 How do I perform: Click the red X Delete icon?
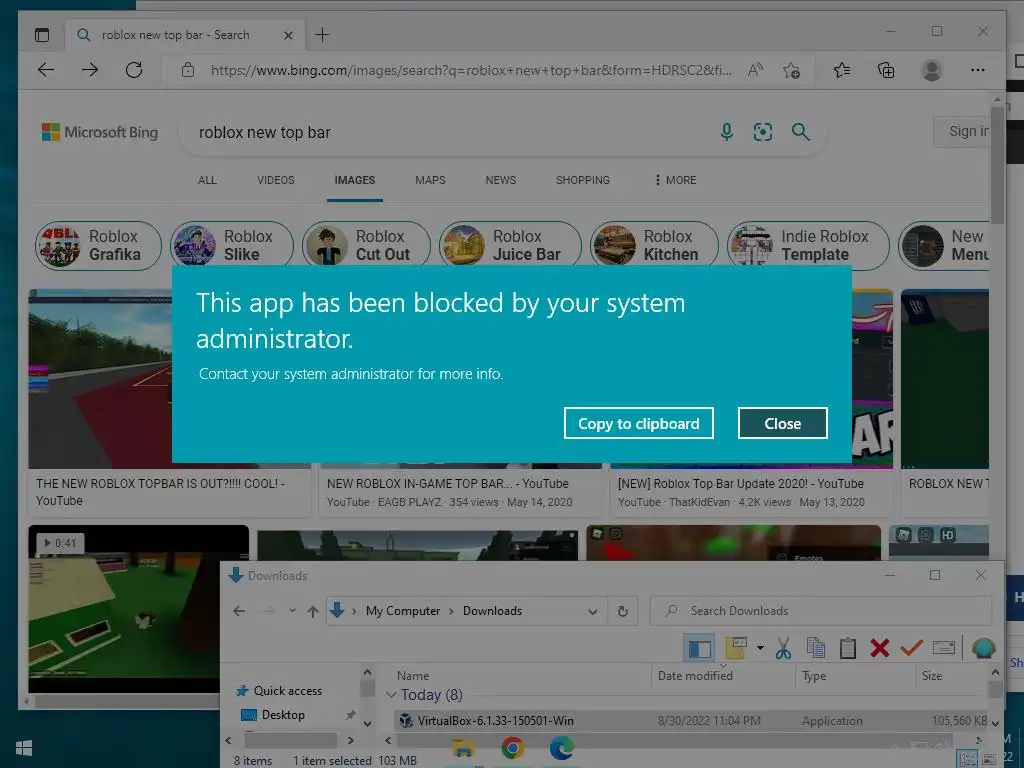pos(880,648)
